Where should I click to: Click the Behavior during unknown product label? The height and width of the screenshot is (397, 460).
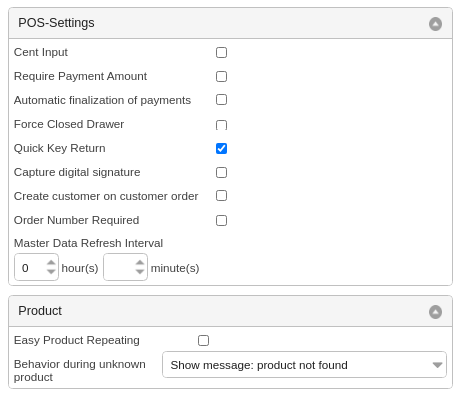[80, 371]
